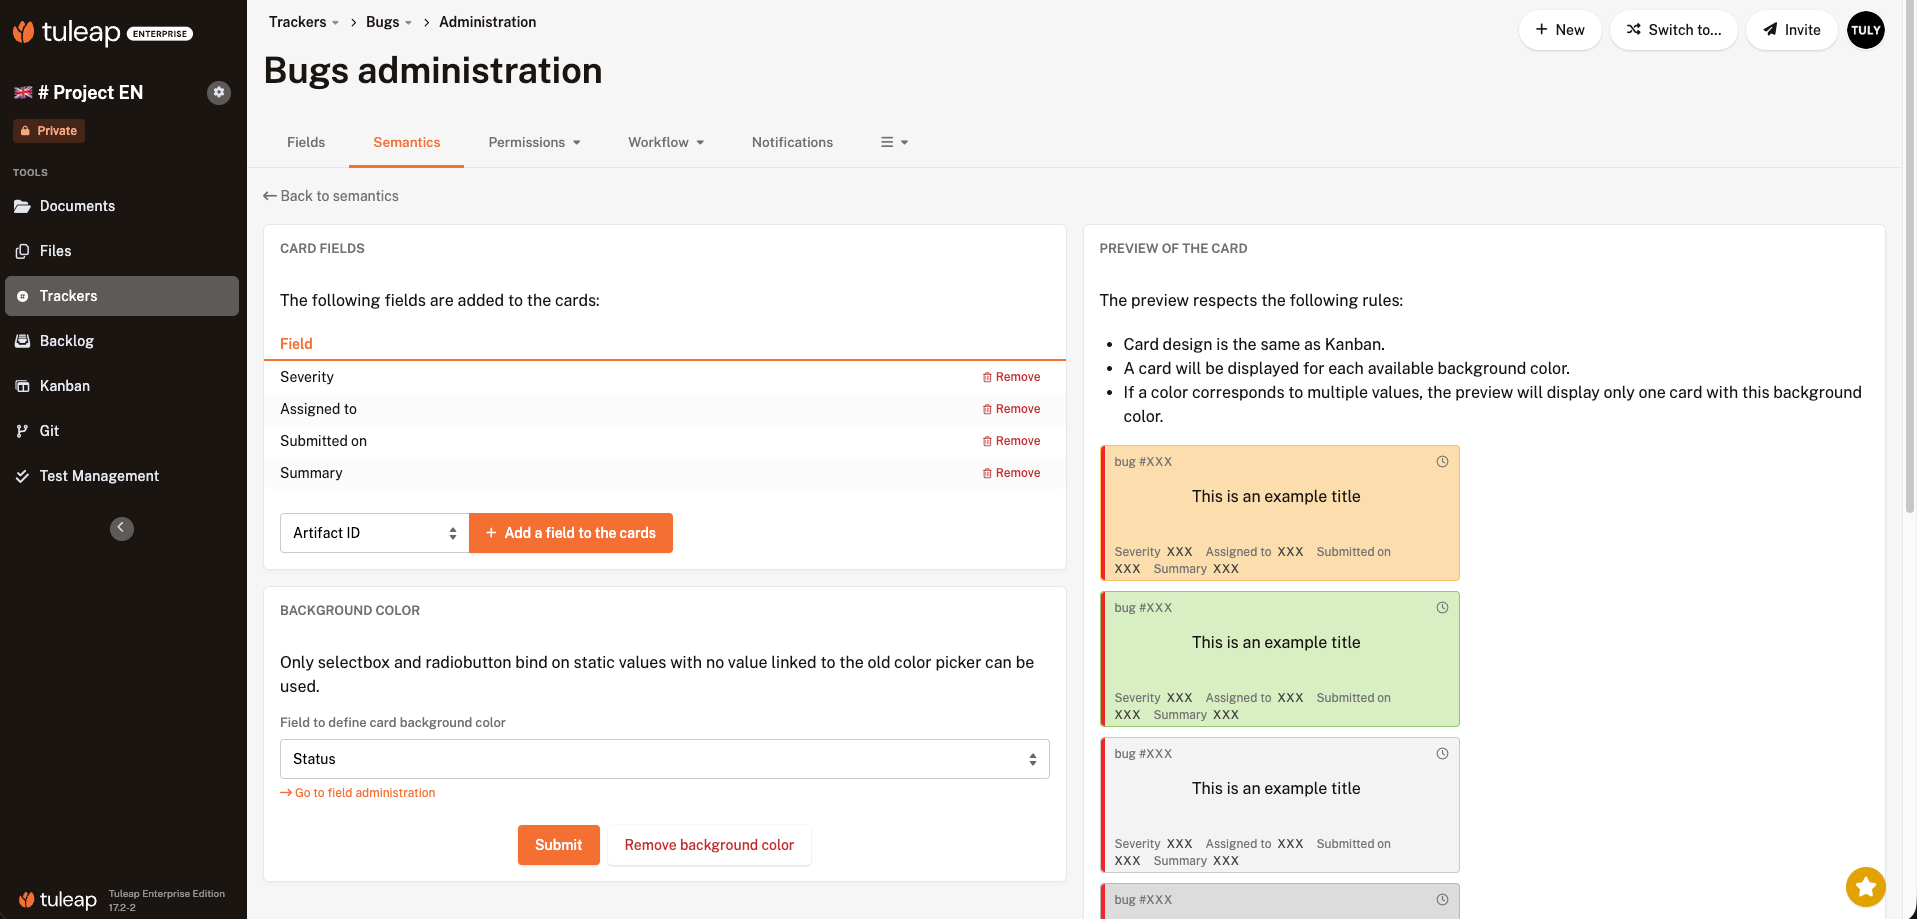Click Back to semantics link

click(331, 196)
